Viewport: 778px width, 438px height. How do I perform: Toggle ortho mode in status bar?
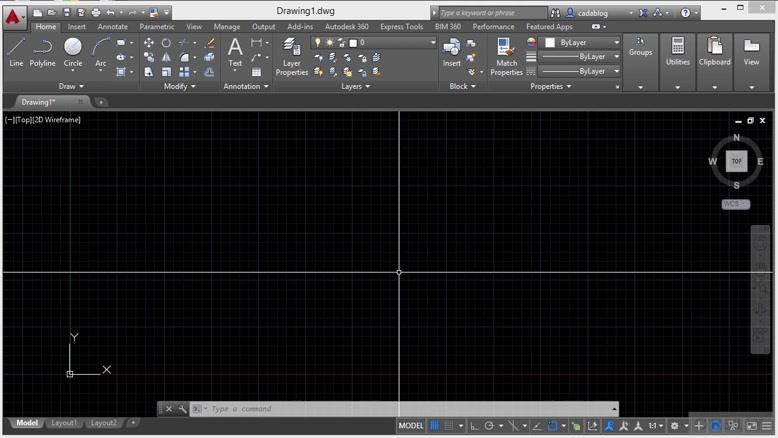coord(474,426)
